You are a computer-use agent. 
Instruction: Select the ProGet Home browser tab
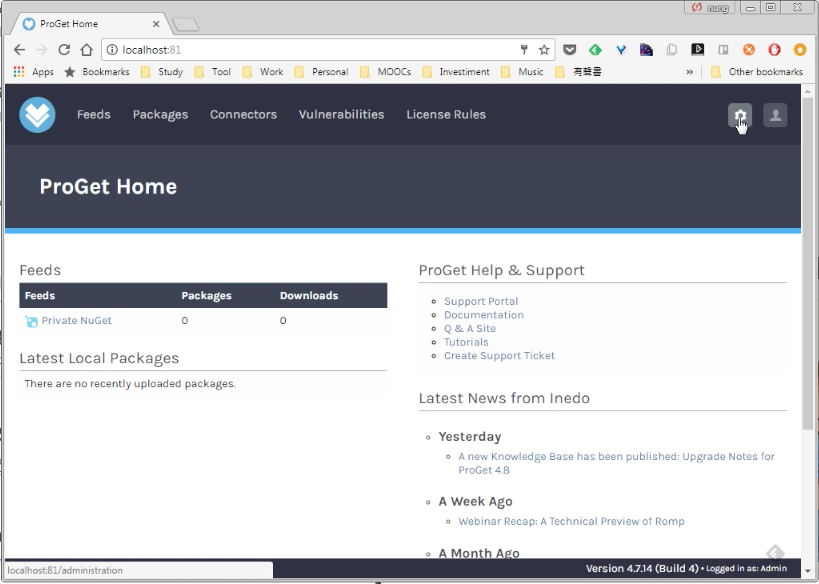point(91,24)
